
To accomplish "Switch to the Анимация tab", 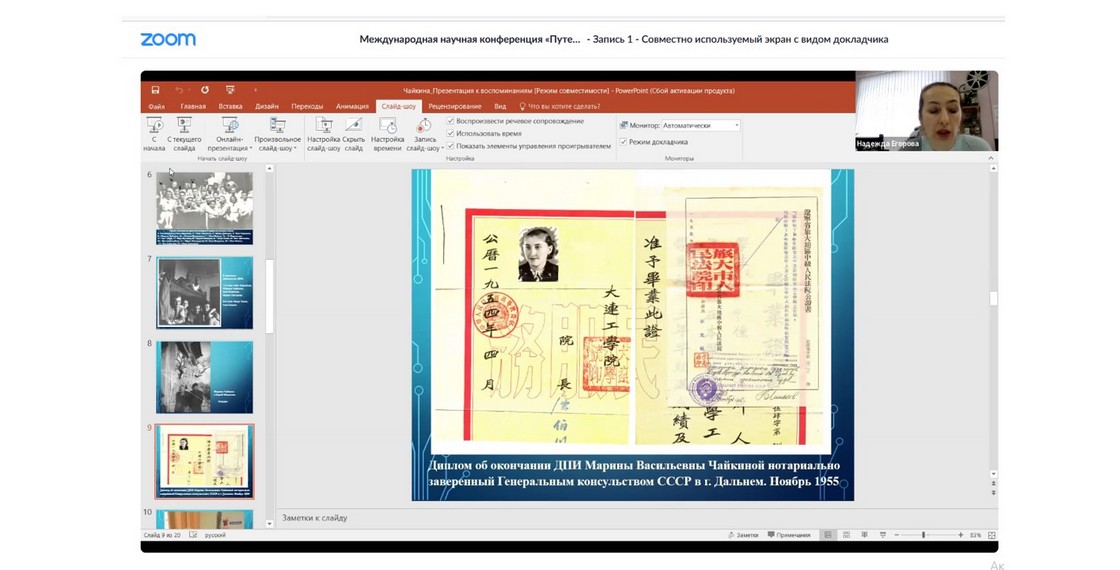I will pyautogui.click(x=352, y=106).
